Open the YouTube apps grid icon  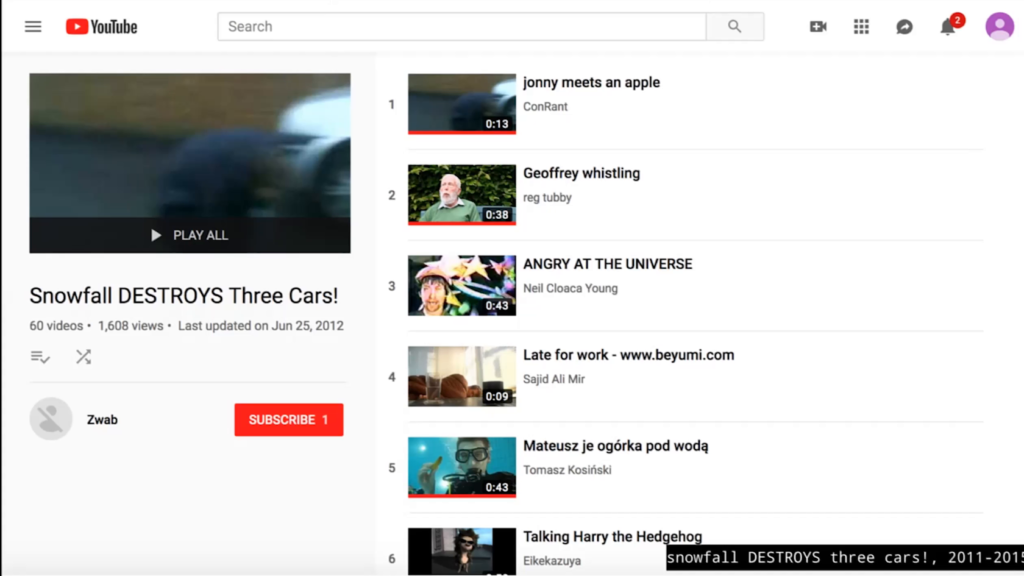[x=861, y=27]
